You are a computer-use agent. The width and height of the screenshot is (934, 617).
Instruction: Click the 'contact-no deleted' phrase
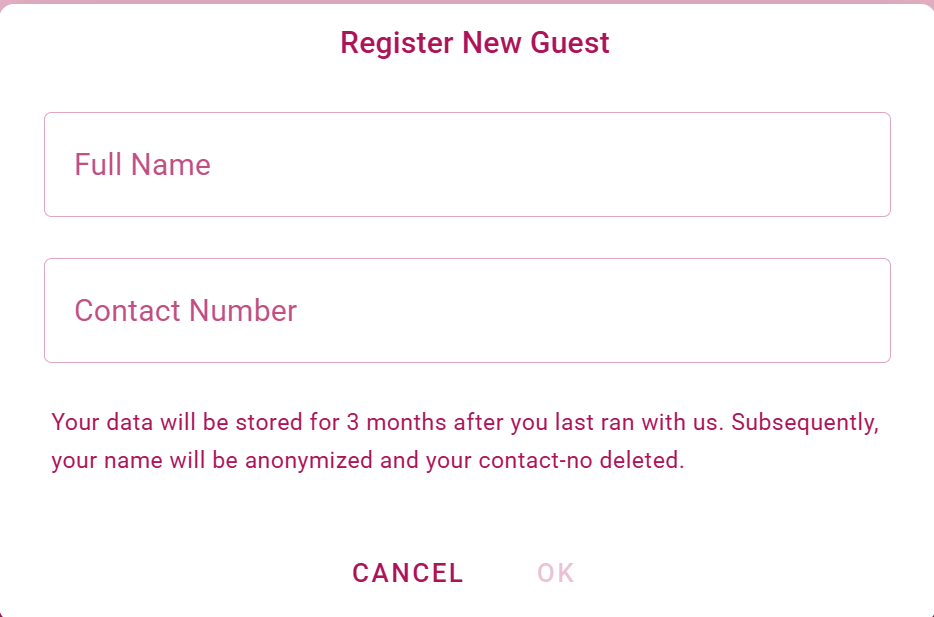tap(581, 462)
